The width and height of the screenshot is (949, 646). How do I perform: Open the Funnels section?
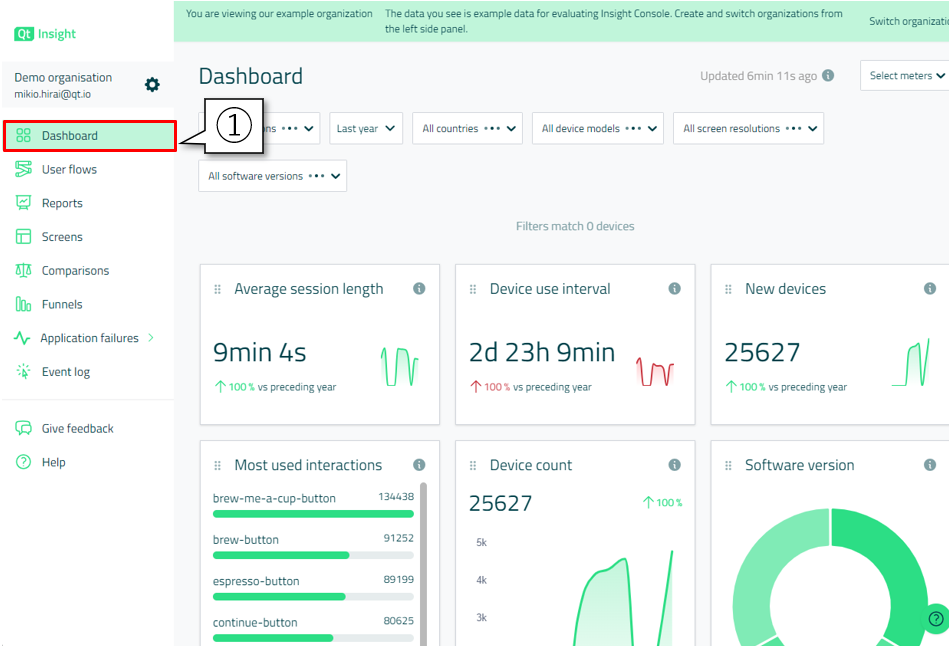pos(62,305)
